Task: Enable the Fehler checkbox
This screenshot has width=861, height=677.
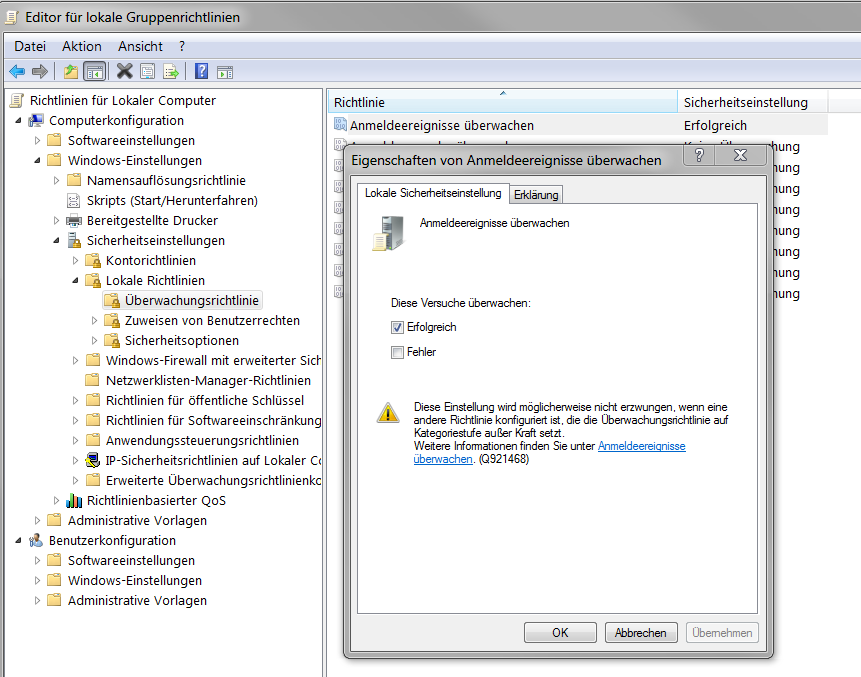Action: [x=398, y=352]
